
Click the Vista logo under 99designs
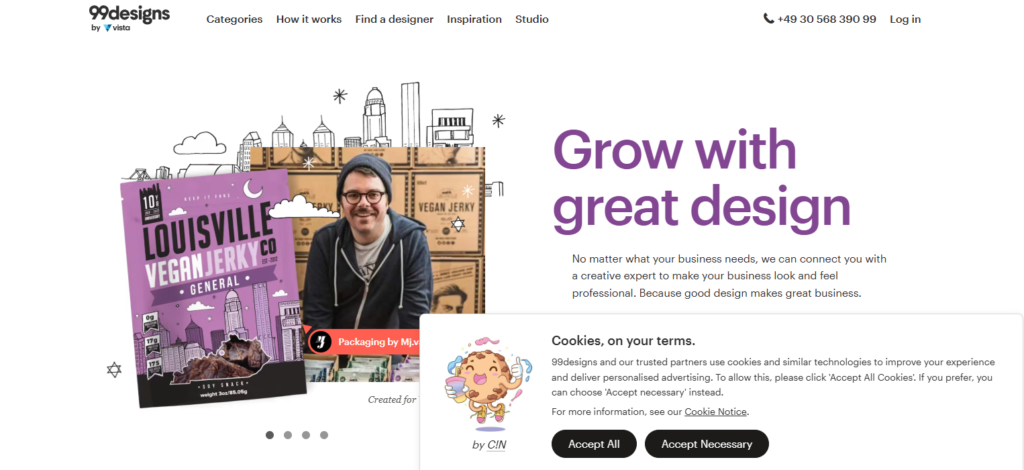(x=117, y=28)
